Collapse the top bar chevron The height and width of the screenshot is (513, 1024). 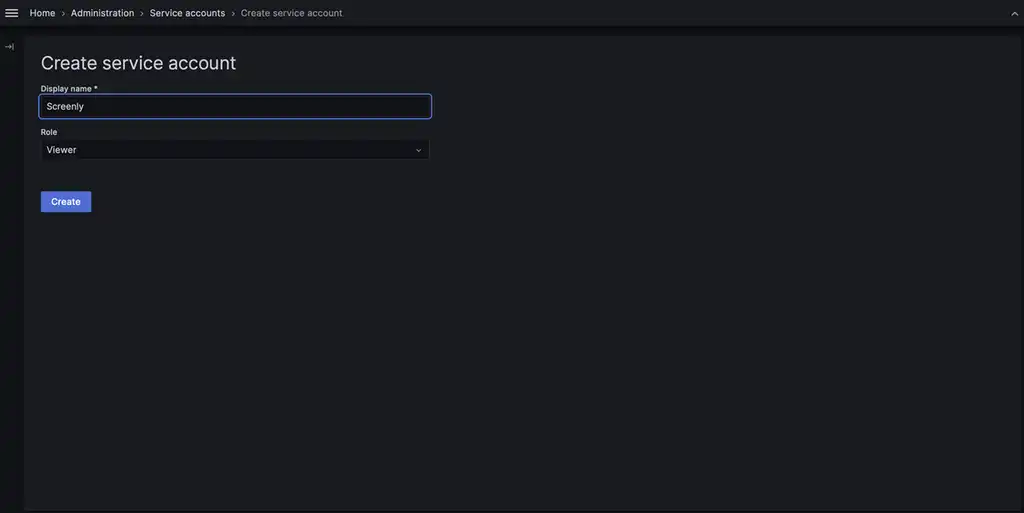coord(1014,14)
